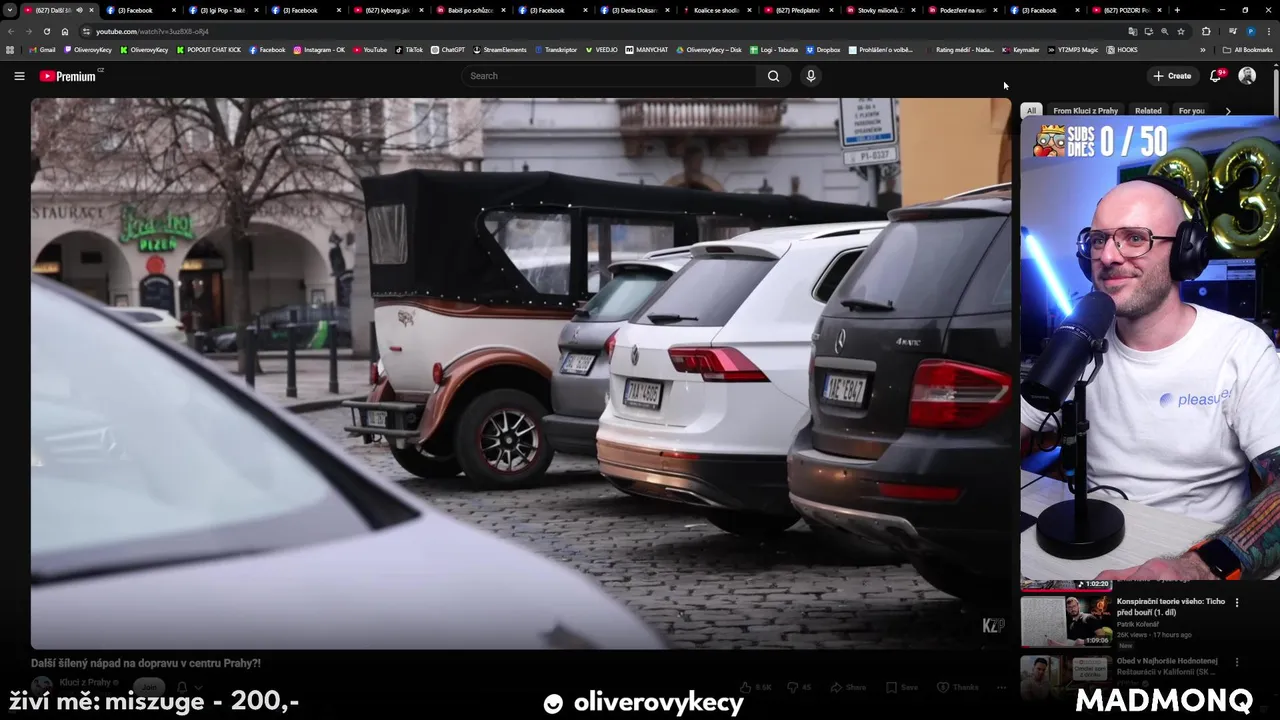
Task: Run search with the magnifier button
Action: (x=773, y=76)
